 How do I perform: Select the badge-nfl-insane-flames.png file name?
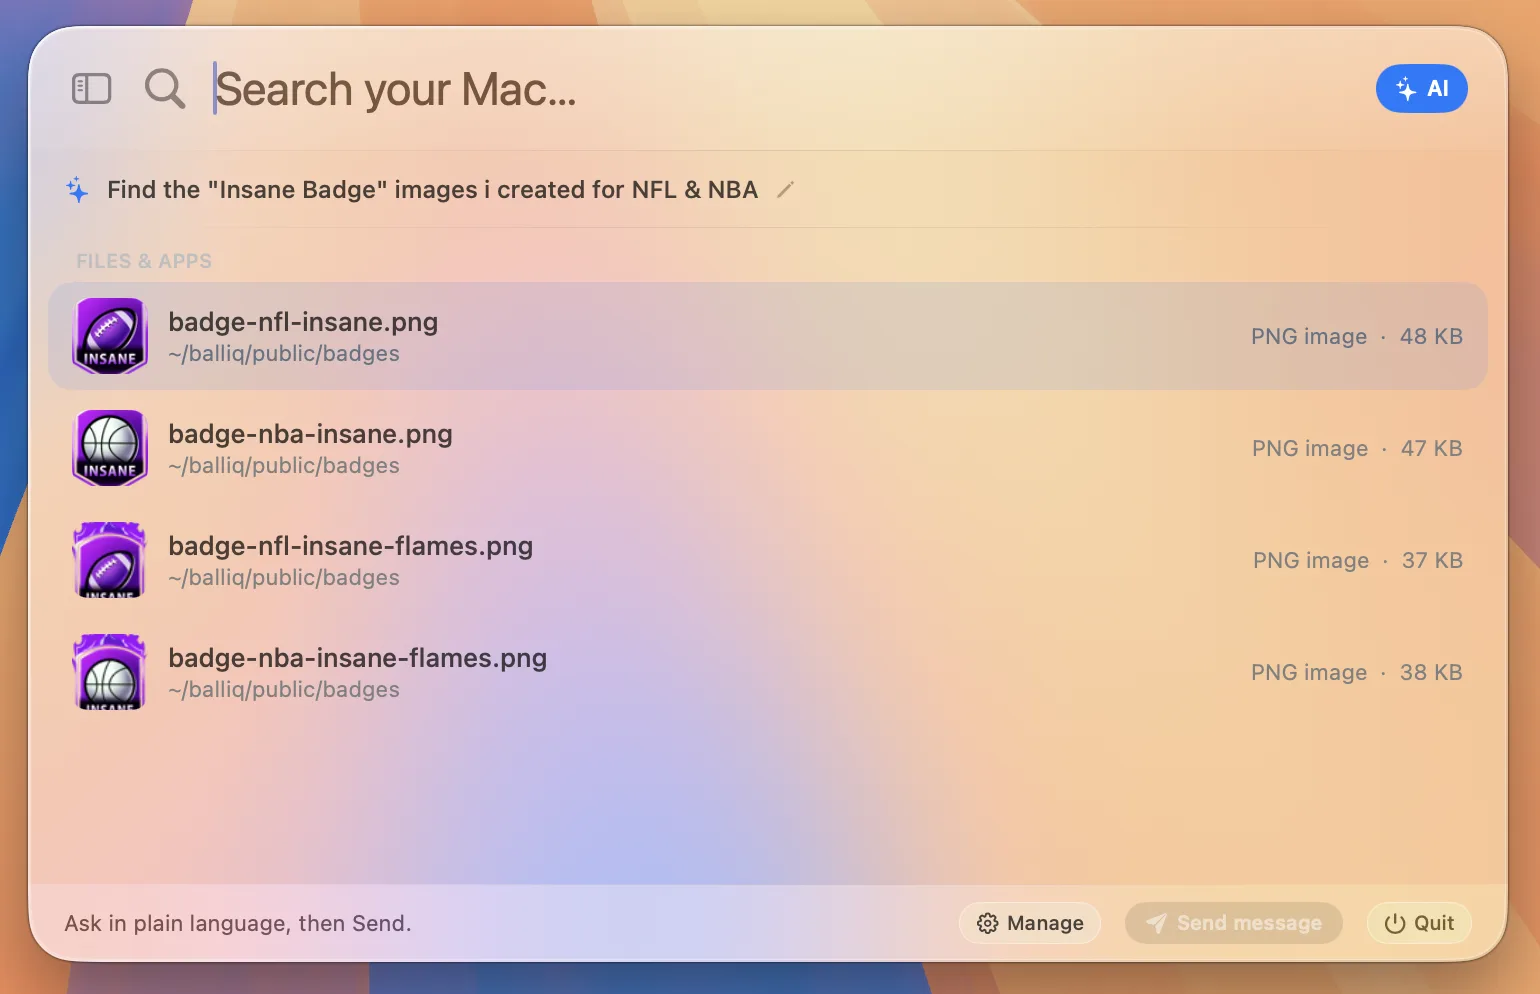click(350, 546)
